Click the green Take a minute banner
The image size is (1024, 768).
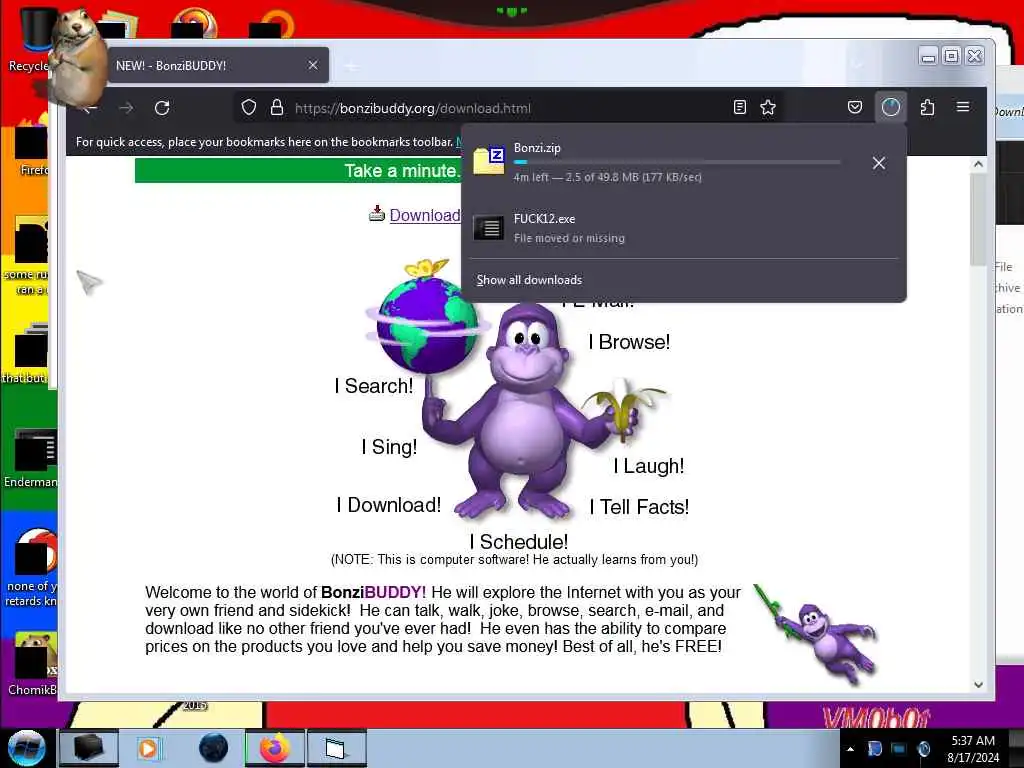[x=298, y=171]
